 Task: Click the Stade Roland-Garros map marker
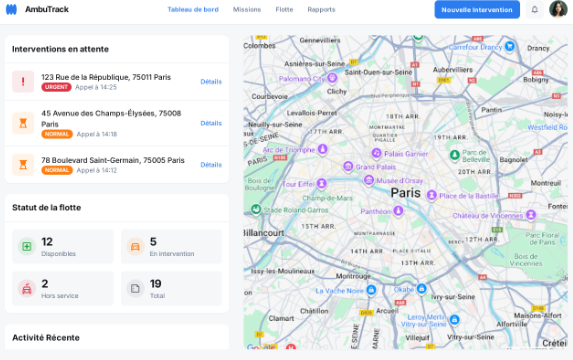pyautogui.click(x=256, y=209)
